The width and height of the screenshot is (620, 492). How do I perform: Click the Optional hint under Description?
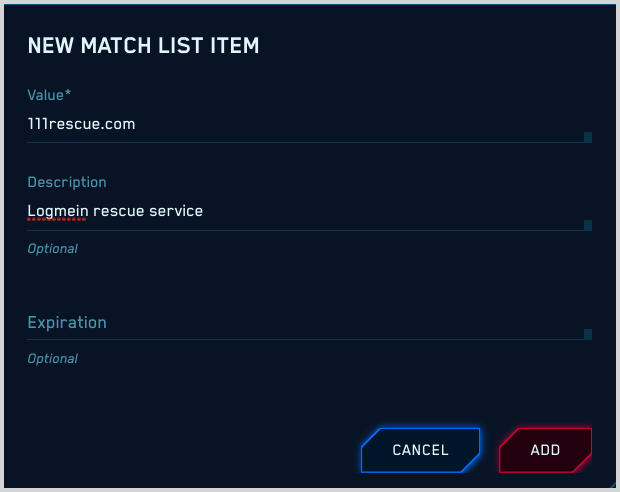pos(52,248)
